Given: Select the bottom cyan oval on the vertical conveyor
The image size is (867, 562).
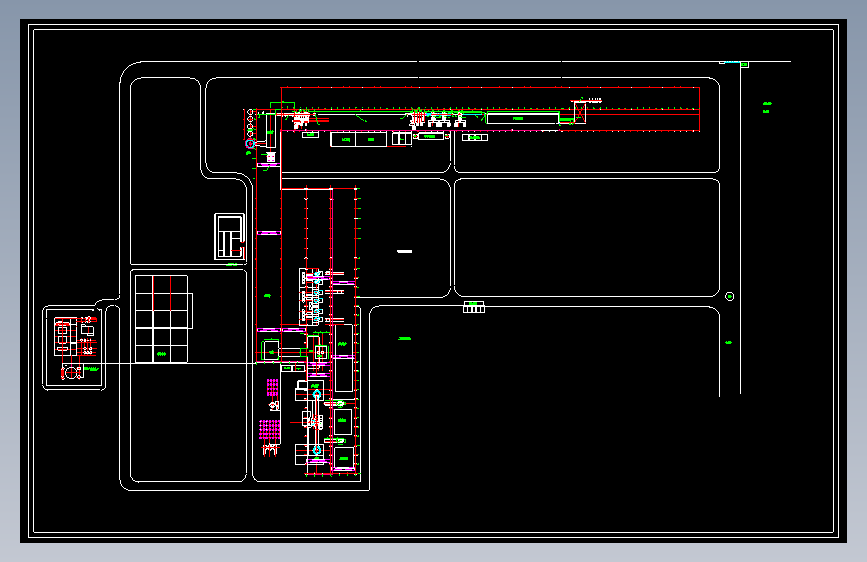Looking at the screenshot, I should click(x=317, y=450).
